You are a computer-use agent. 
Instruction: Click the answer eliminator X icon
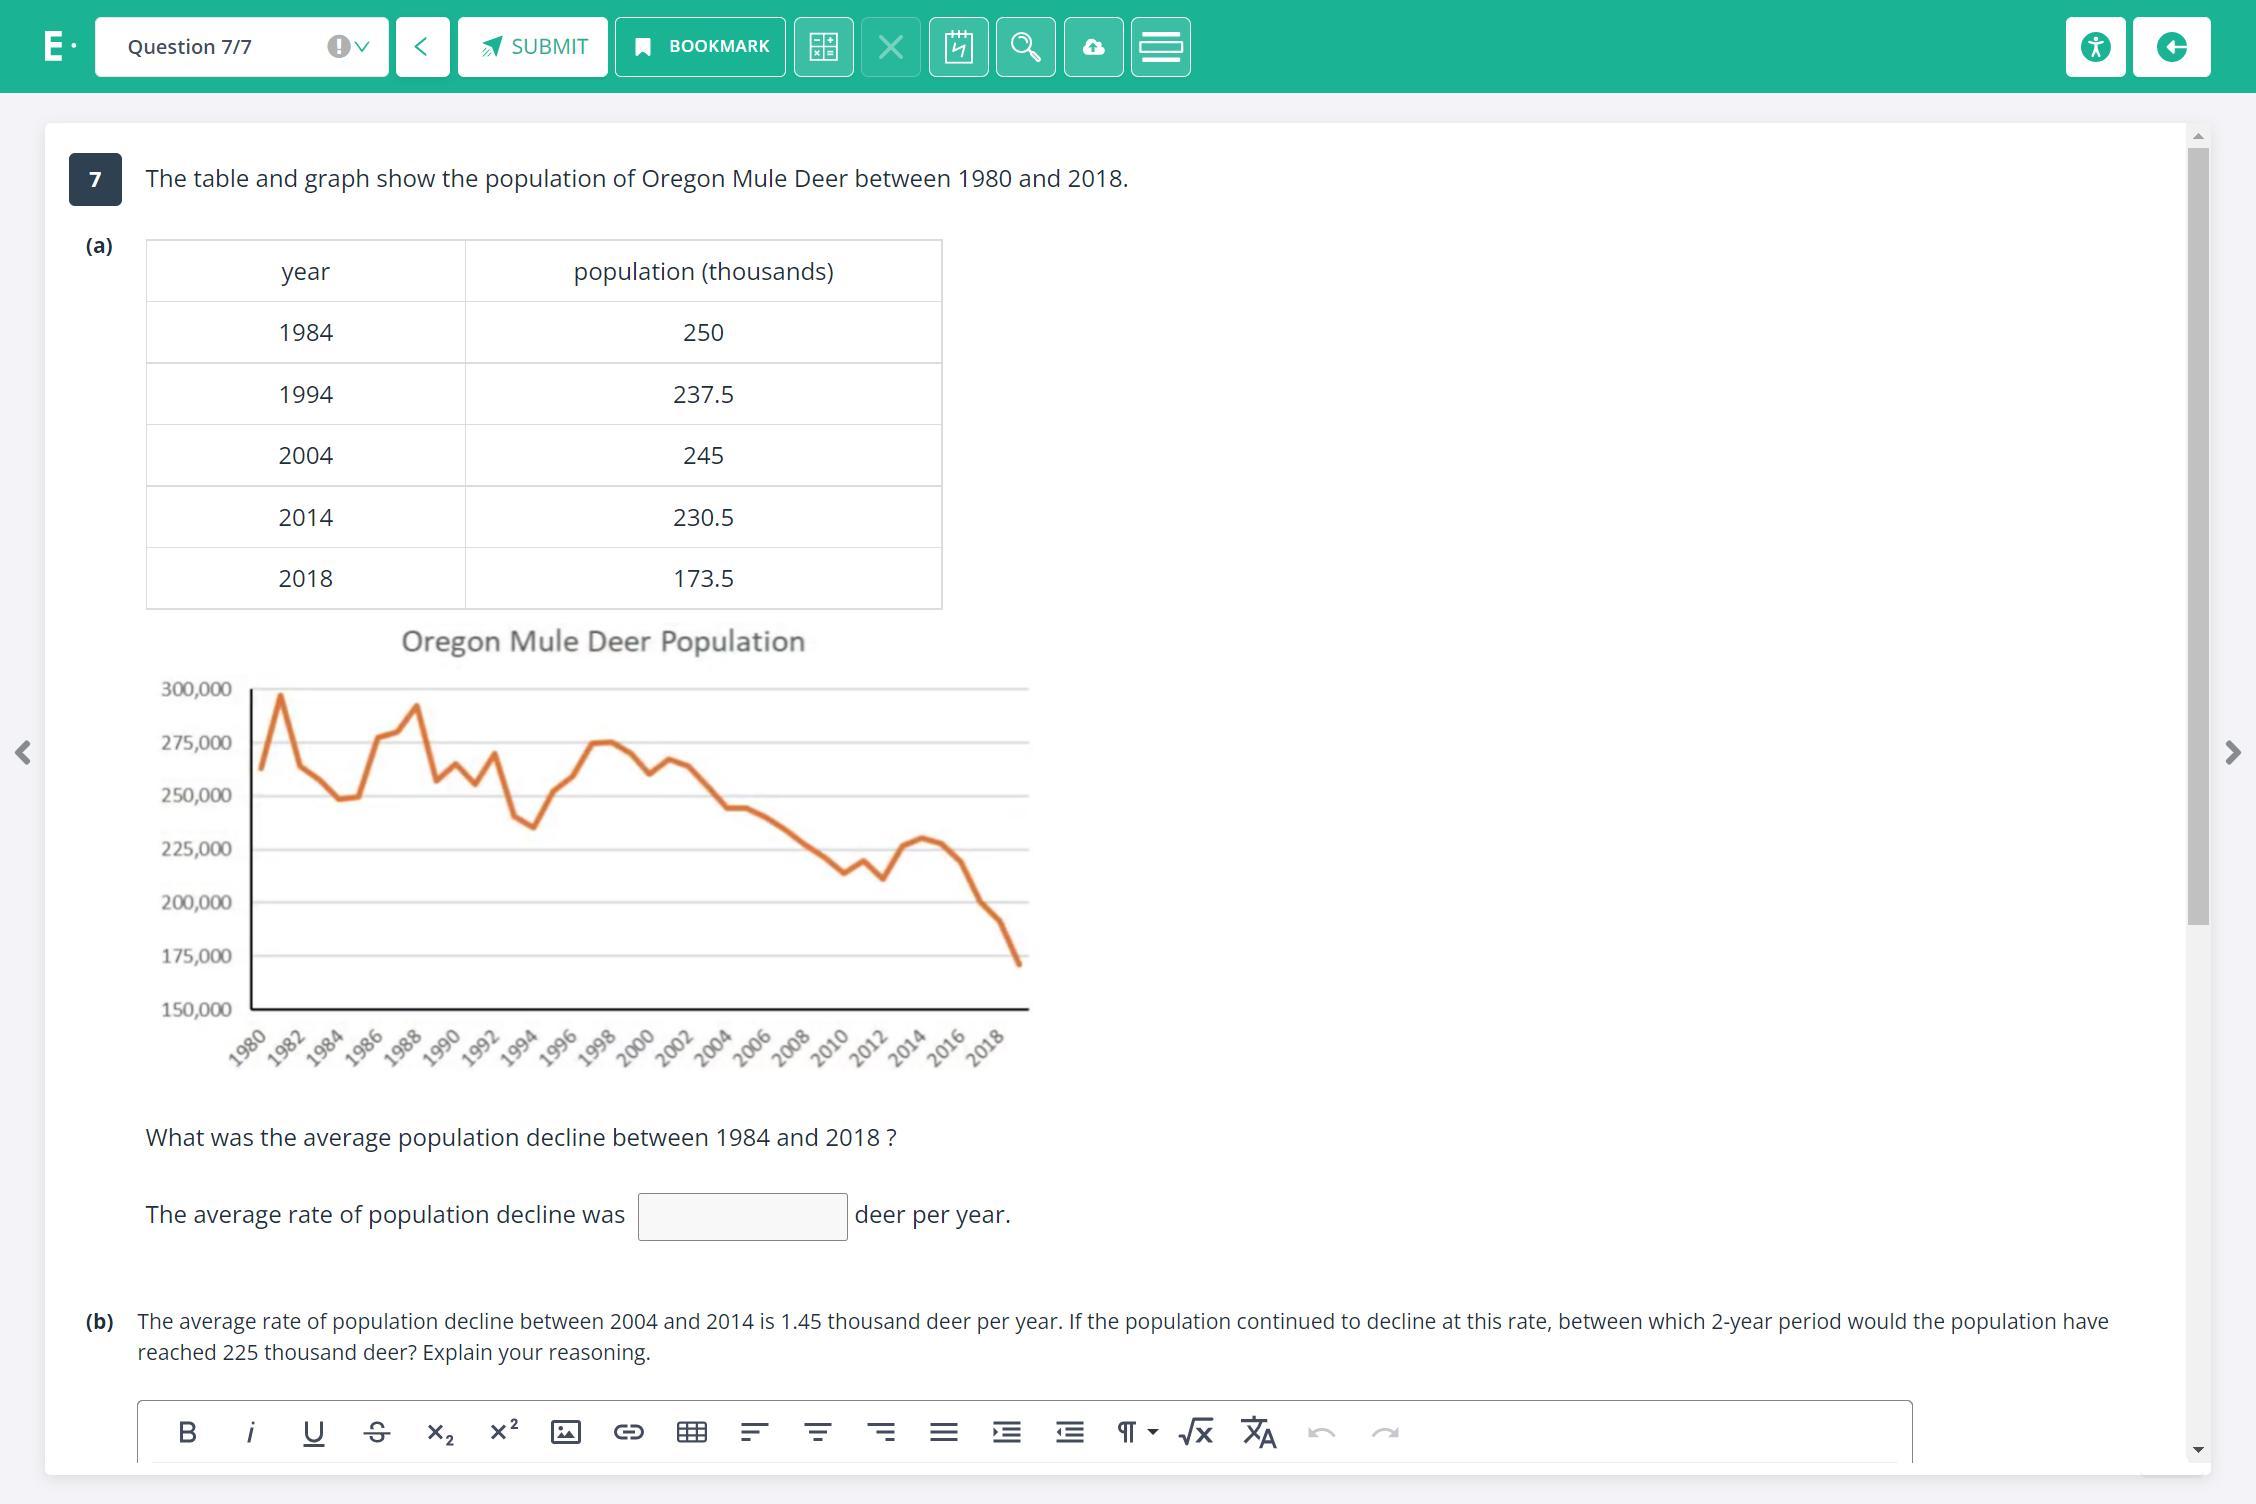(890, 47)
